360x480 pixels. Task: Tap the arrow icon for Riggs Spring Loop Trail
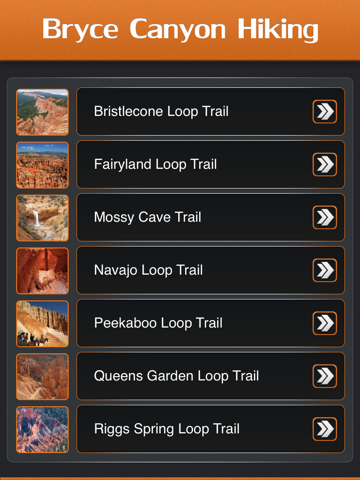click(x=324, y=429)
